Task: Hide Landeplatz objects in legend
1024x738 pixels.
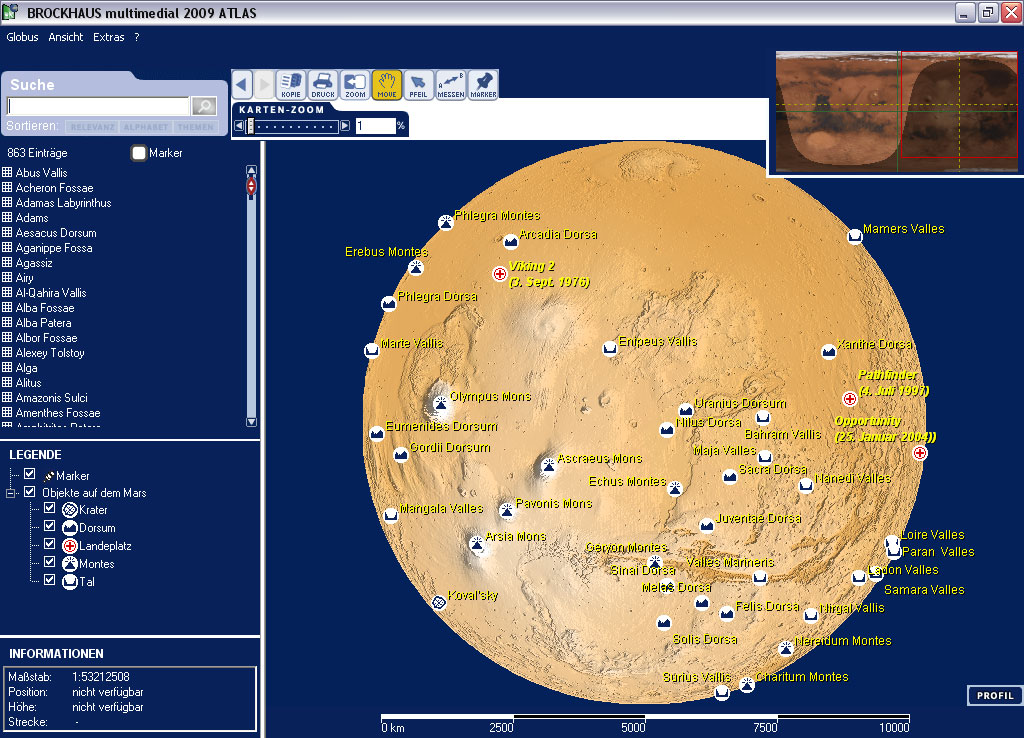Action: (50, 544)
